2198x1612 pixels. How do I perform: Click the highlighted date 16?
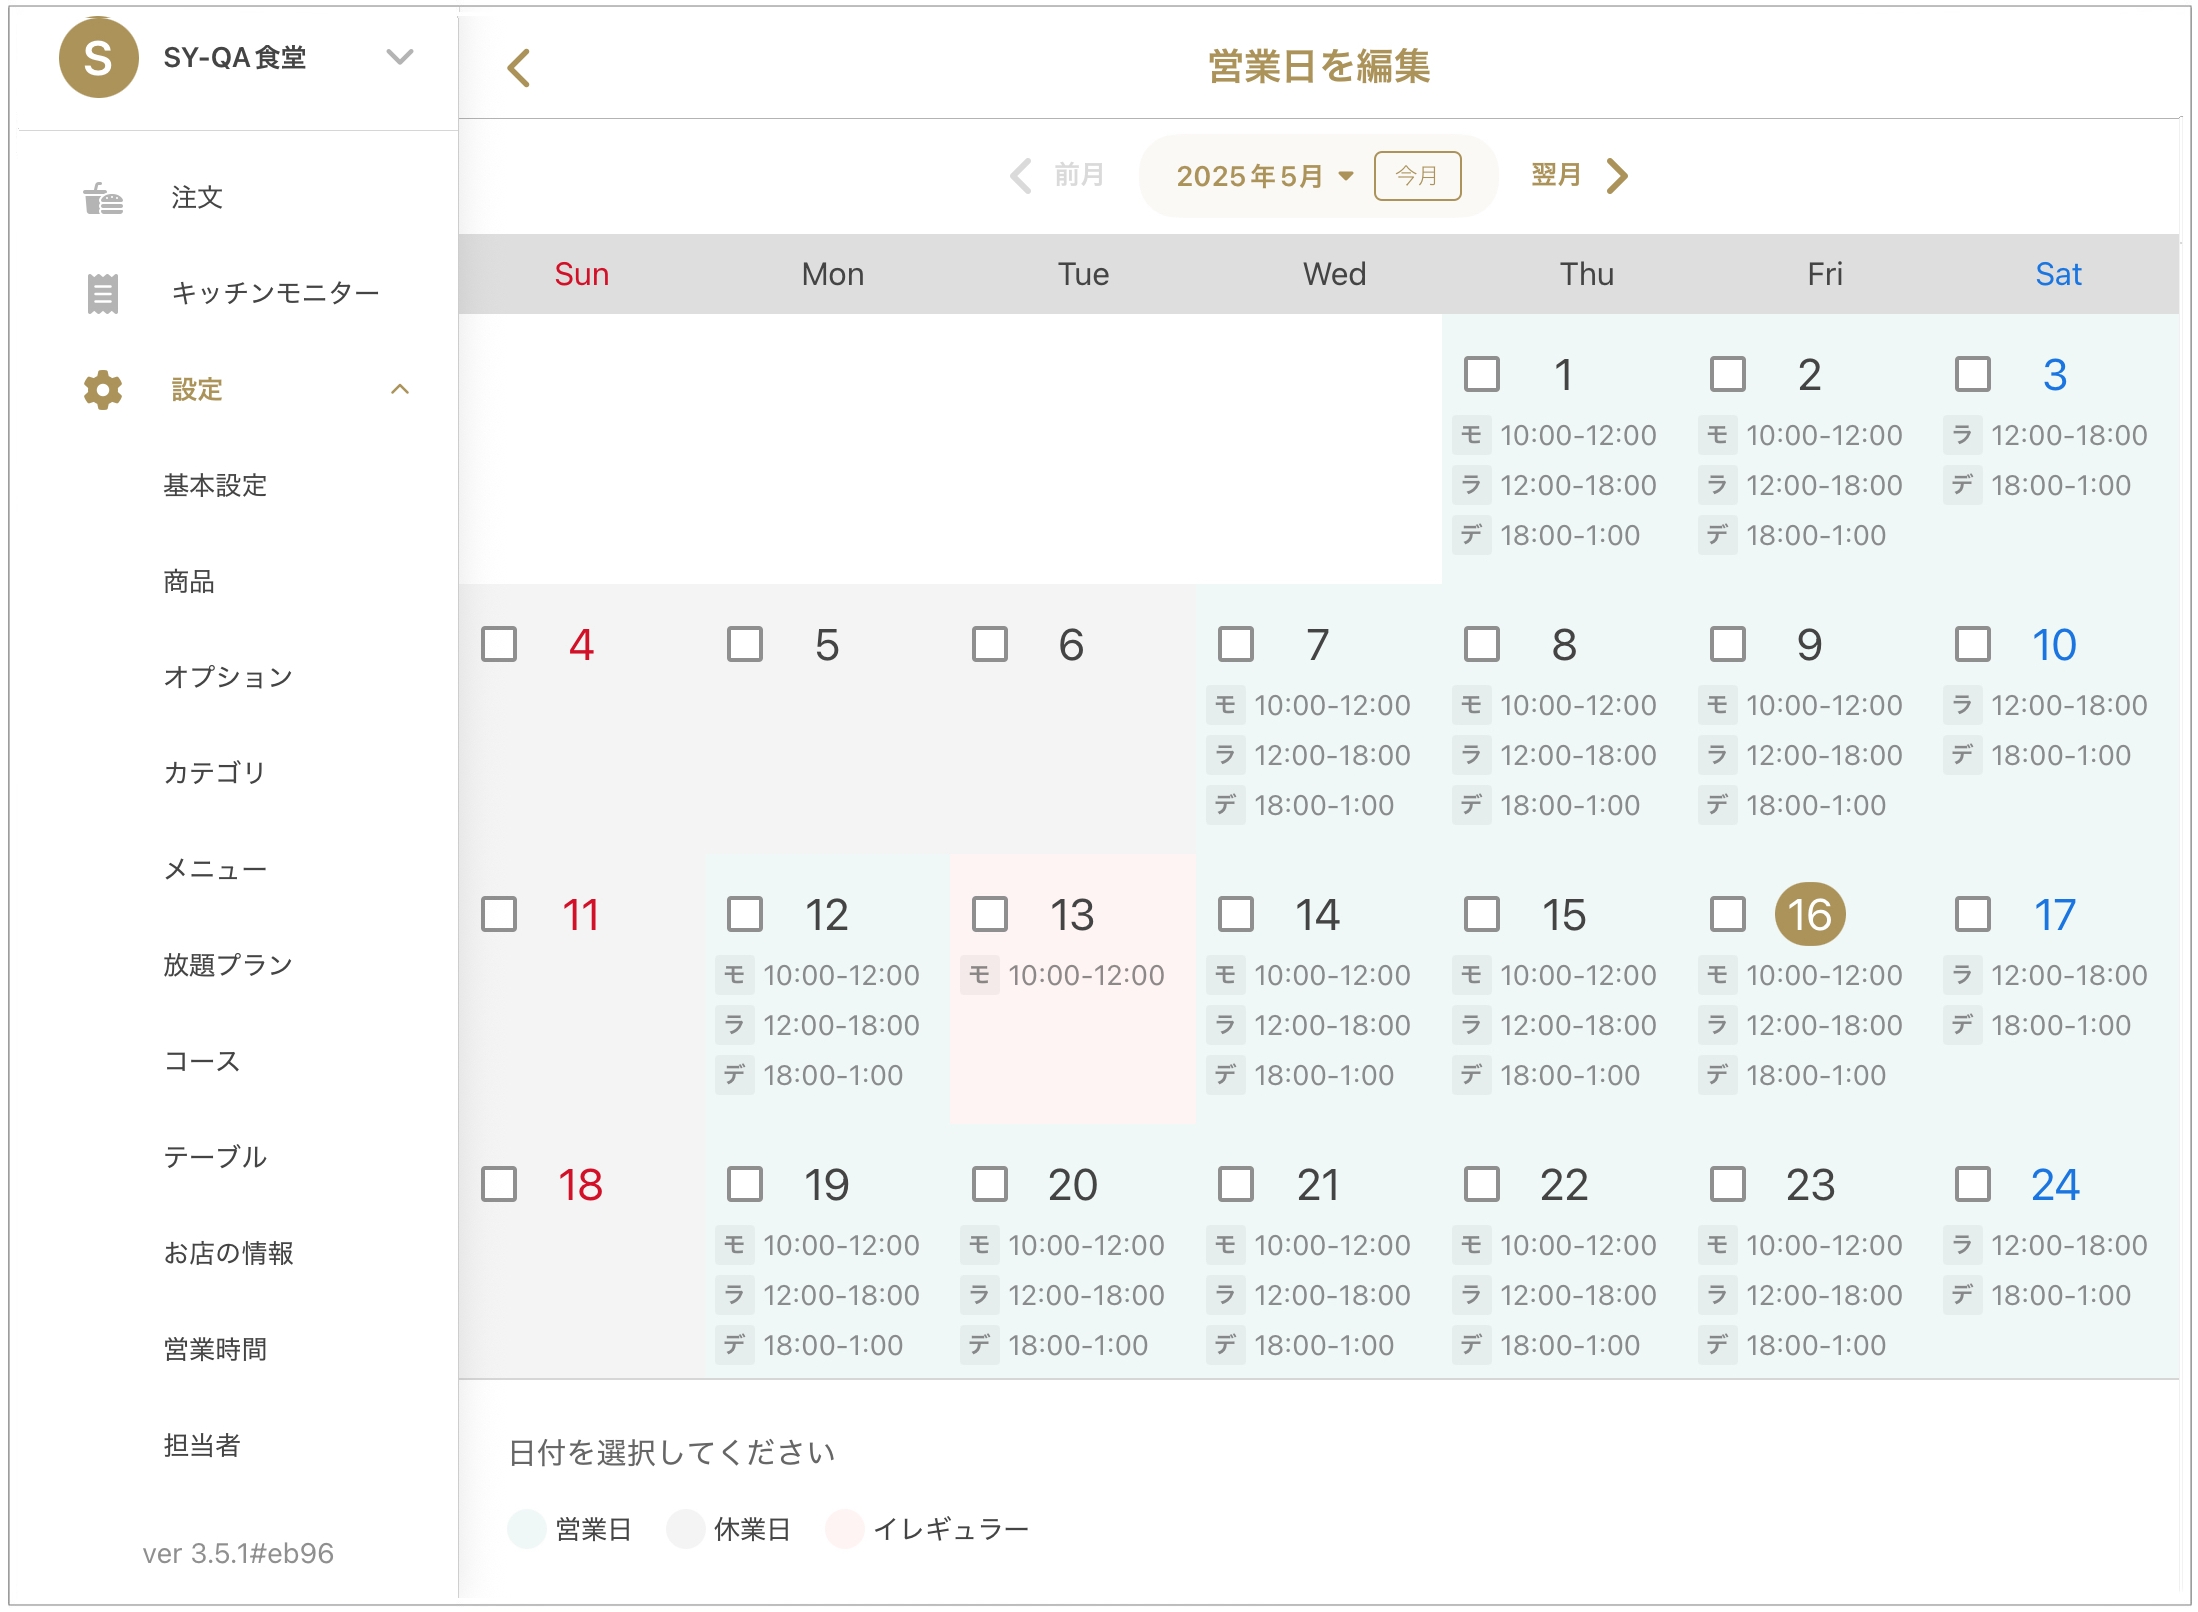click(1809, 914)
